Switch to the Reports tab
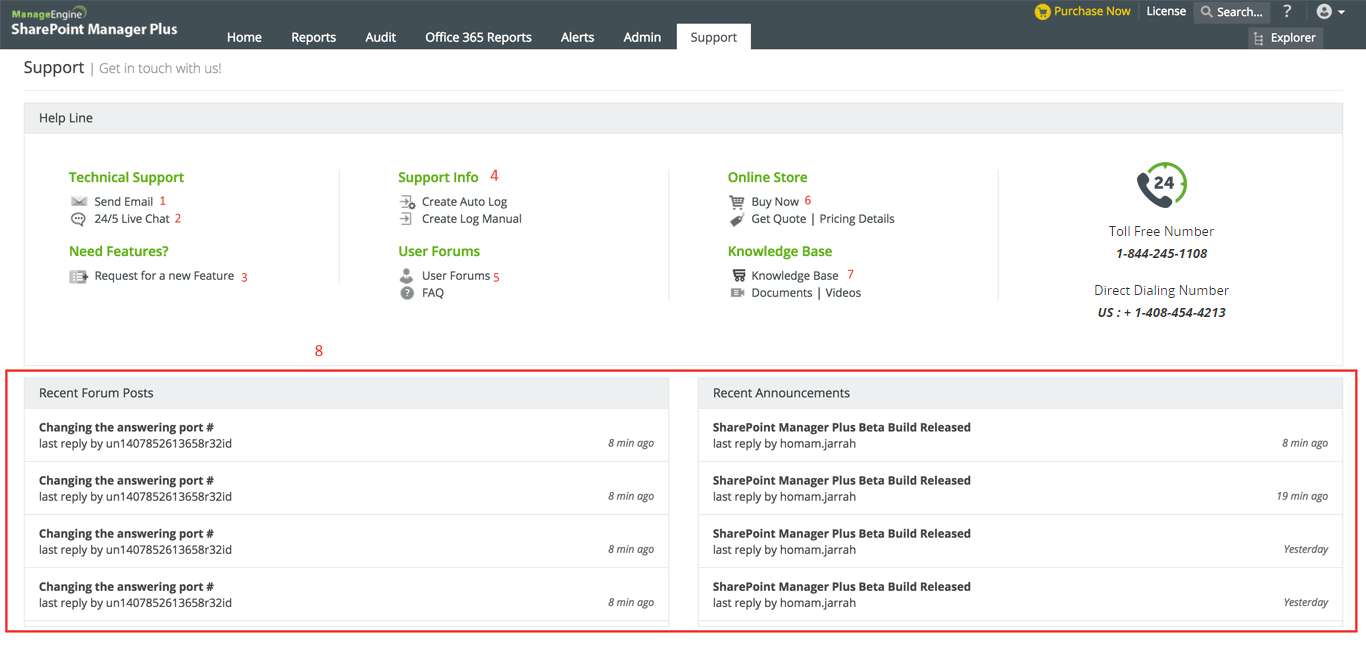1366x669 pixels. (313, 37)
